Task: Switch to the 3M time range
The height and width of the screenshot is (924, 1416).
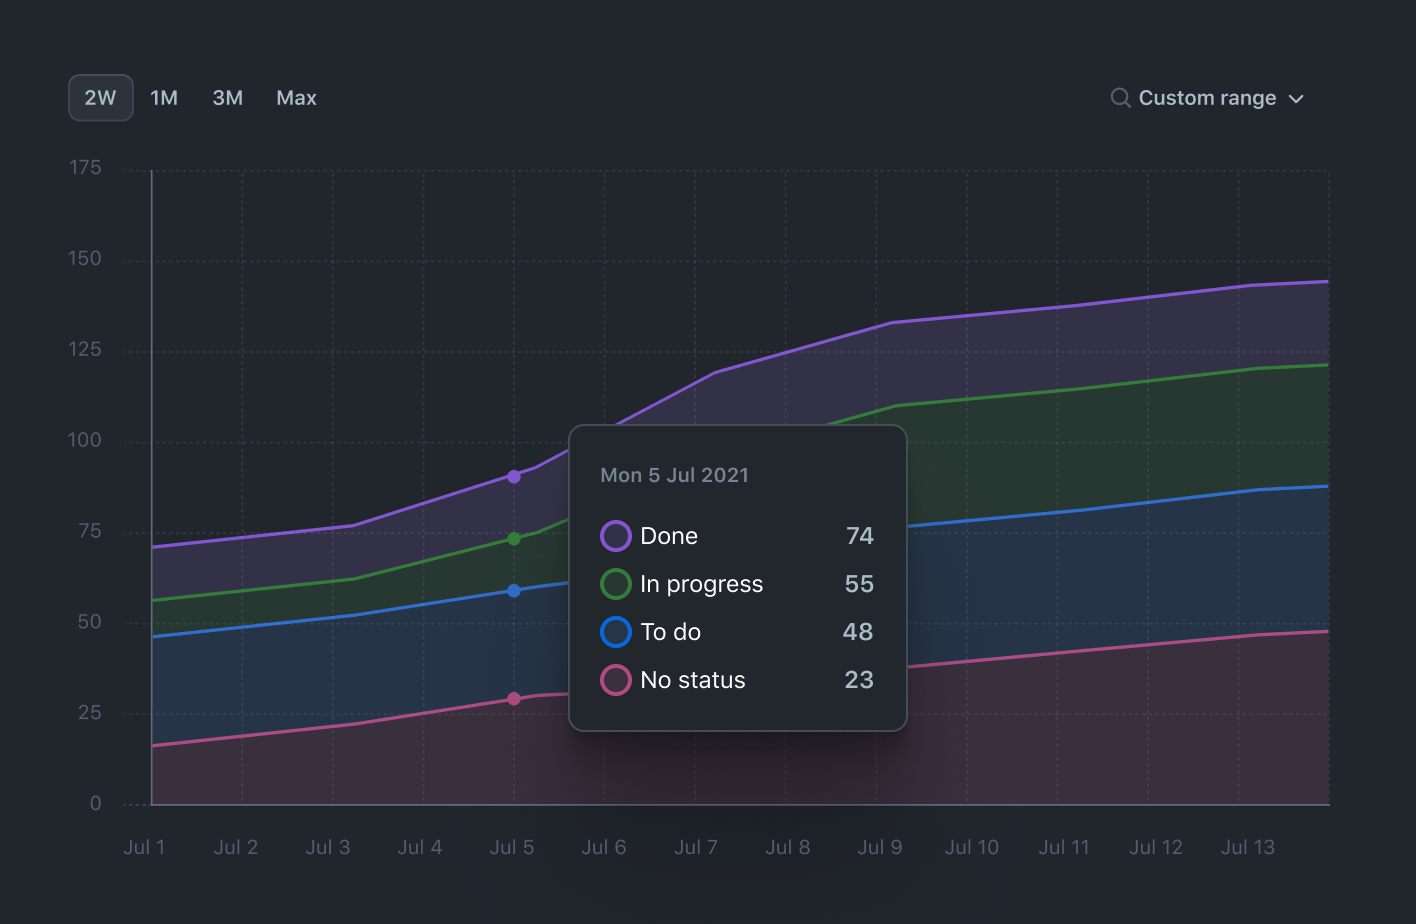Action: [x=228, y=98]
